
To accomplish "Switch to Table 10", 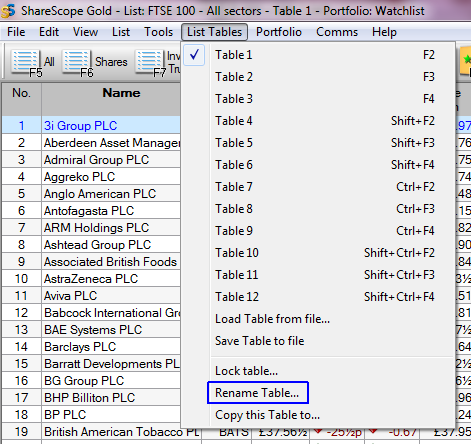I will pos(318,253).
